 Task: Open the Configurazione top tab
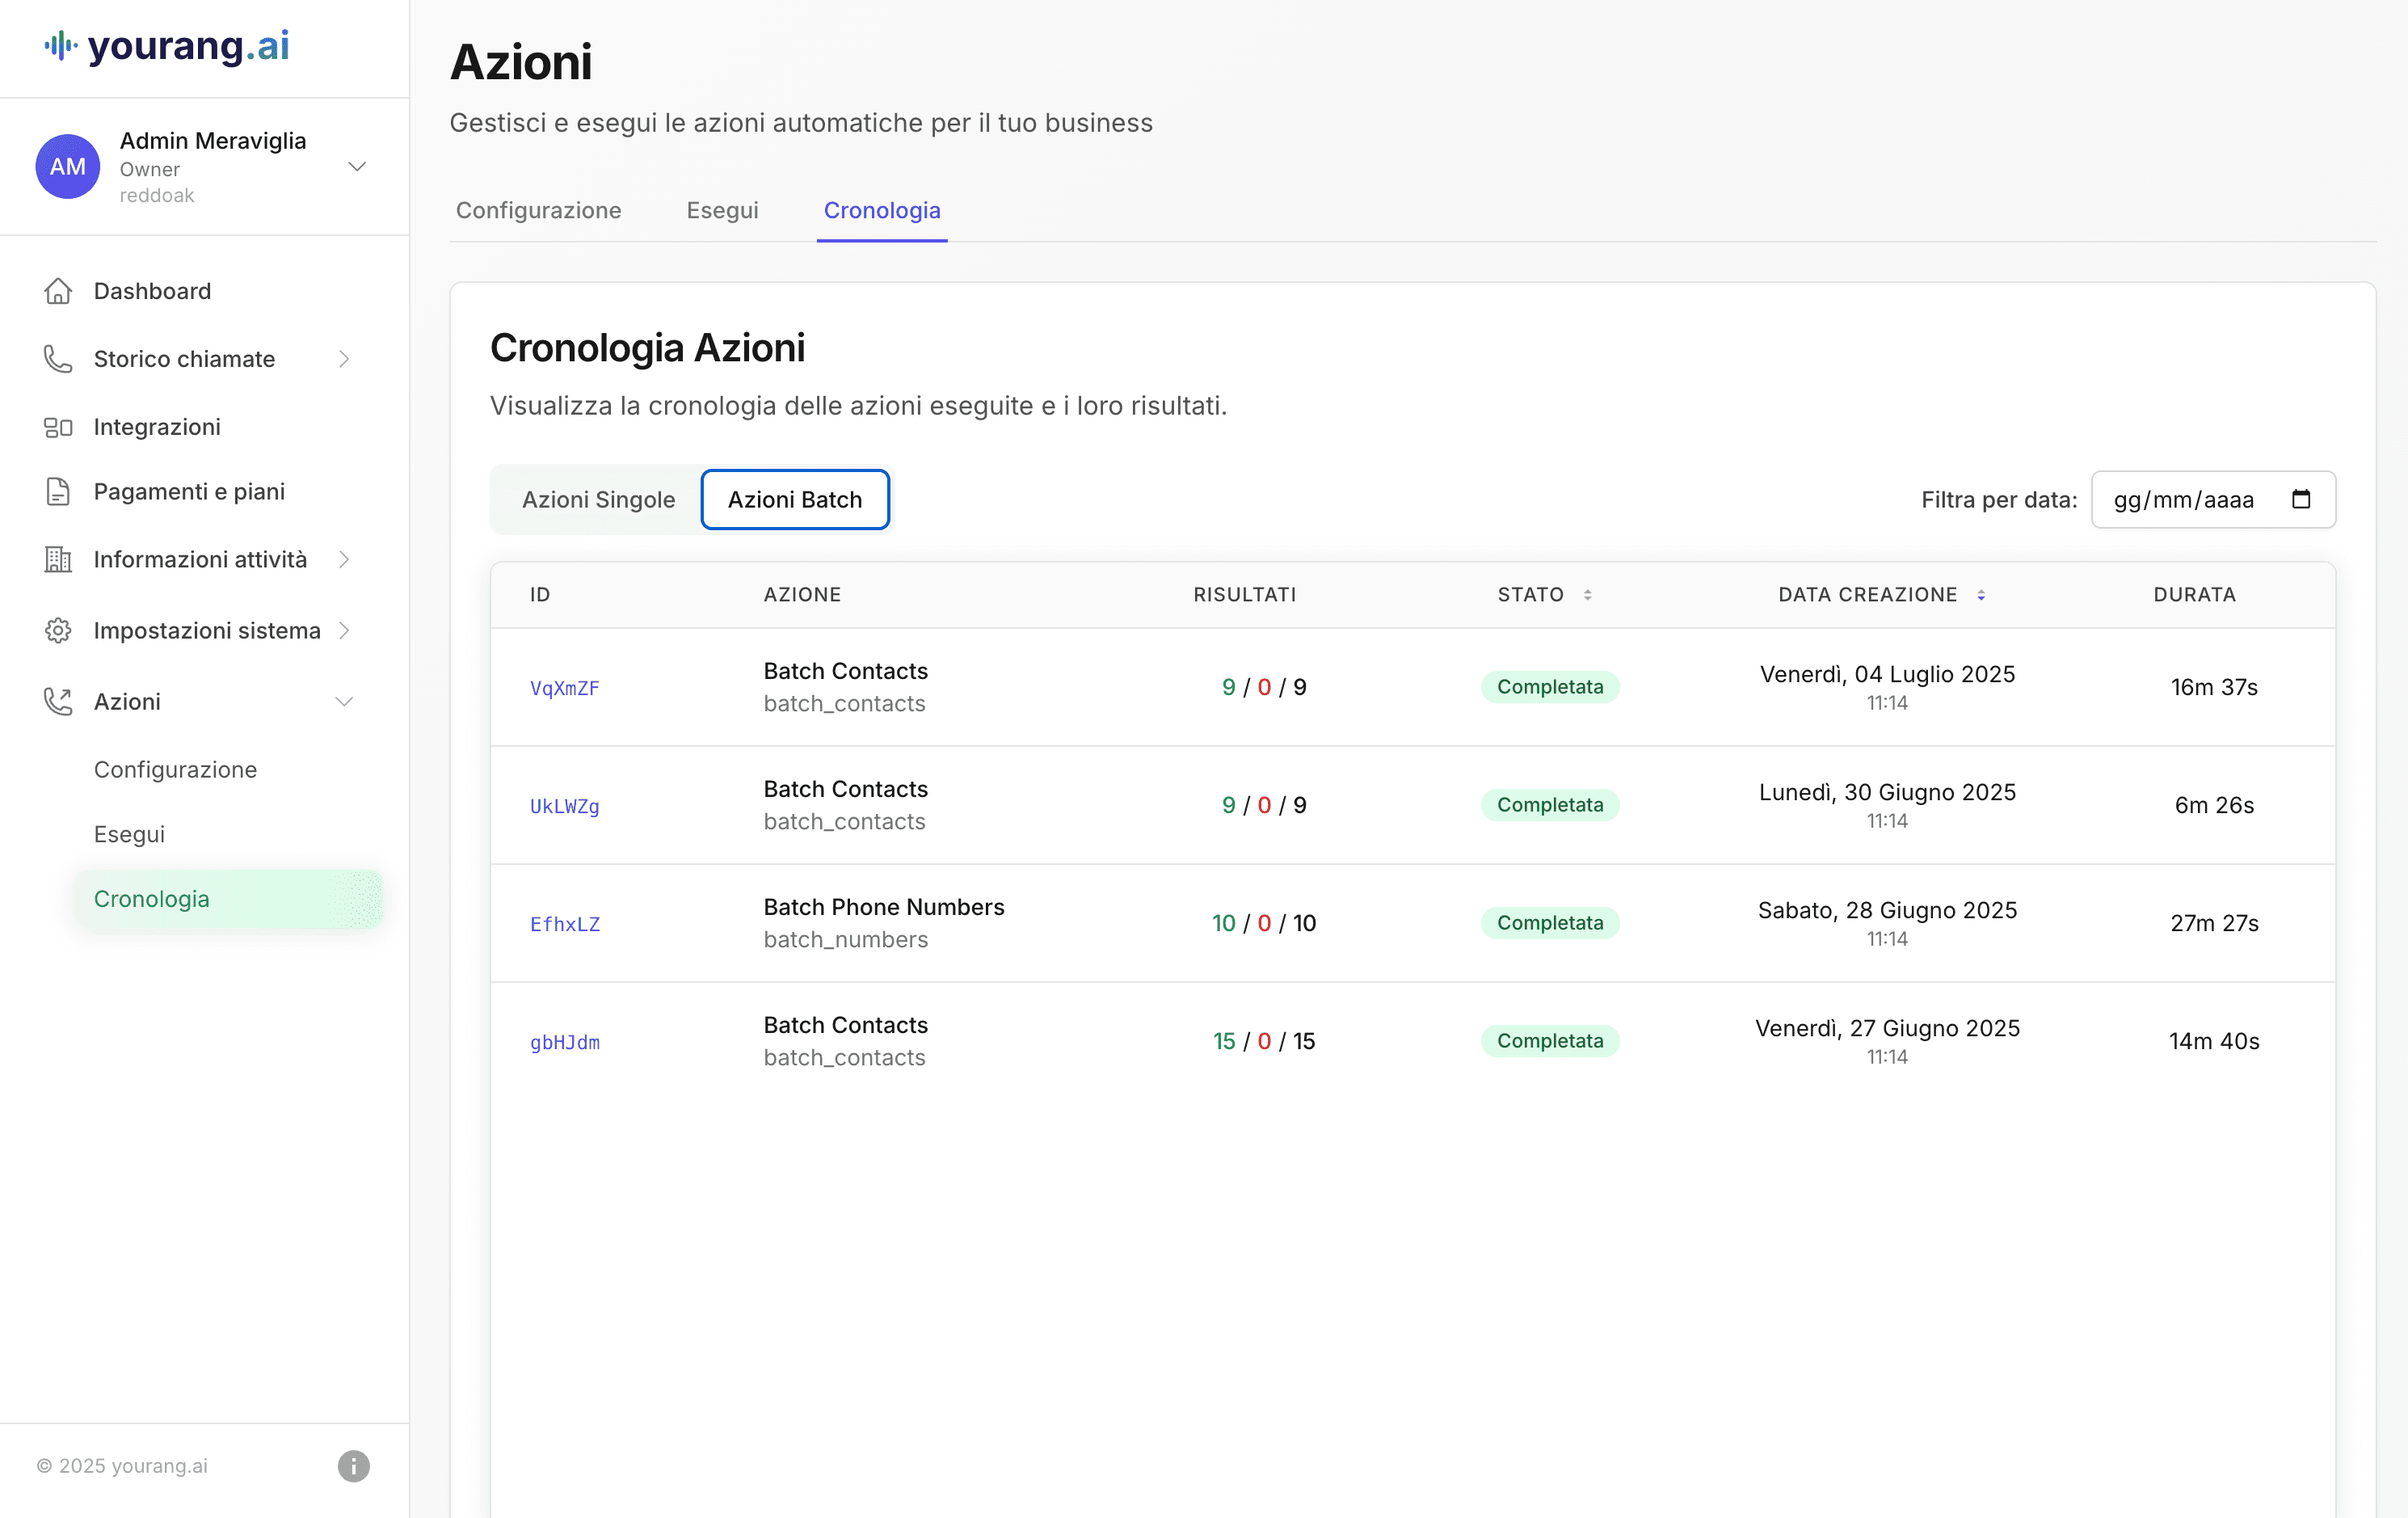(x=538, y=210)
